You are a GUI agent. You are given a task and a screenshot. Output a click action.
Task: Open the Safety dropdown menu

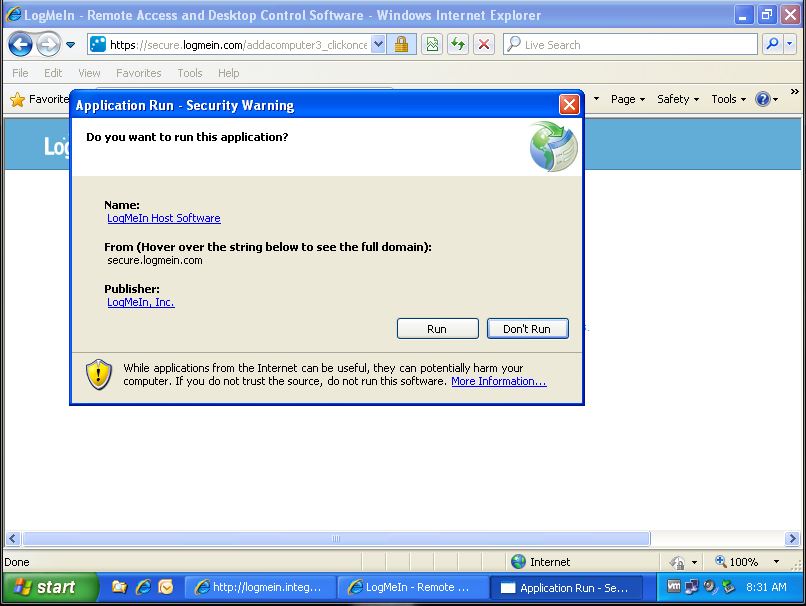click(678, 99)
